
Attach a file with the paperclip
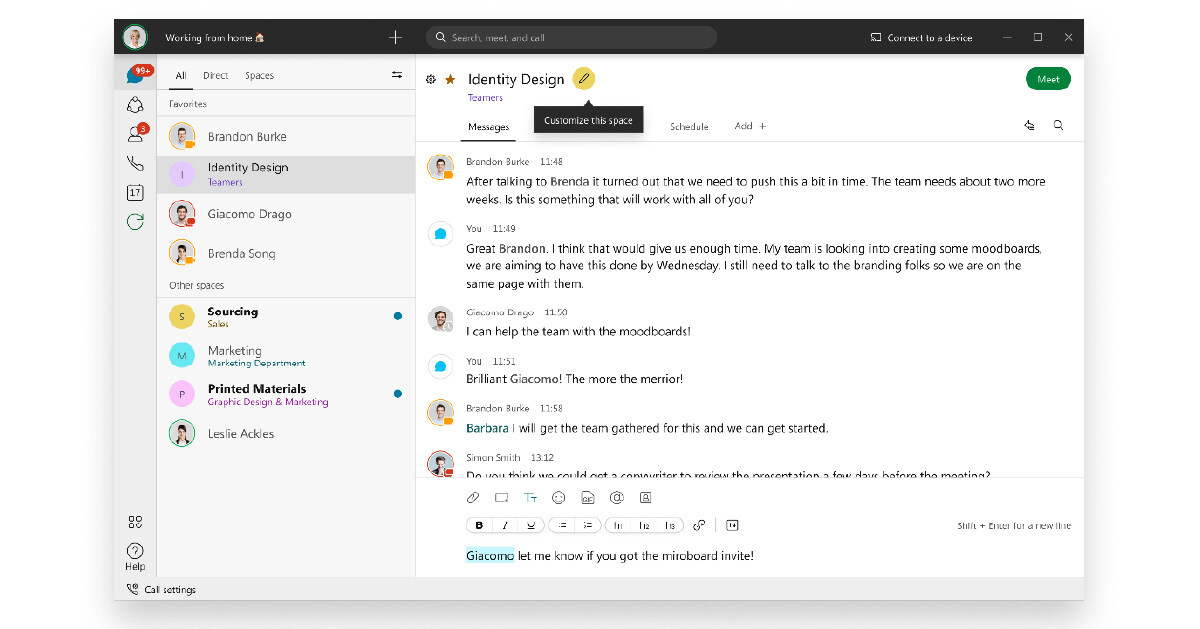[x=473, y=497]
